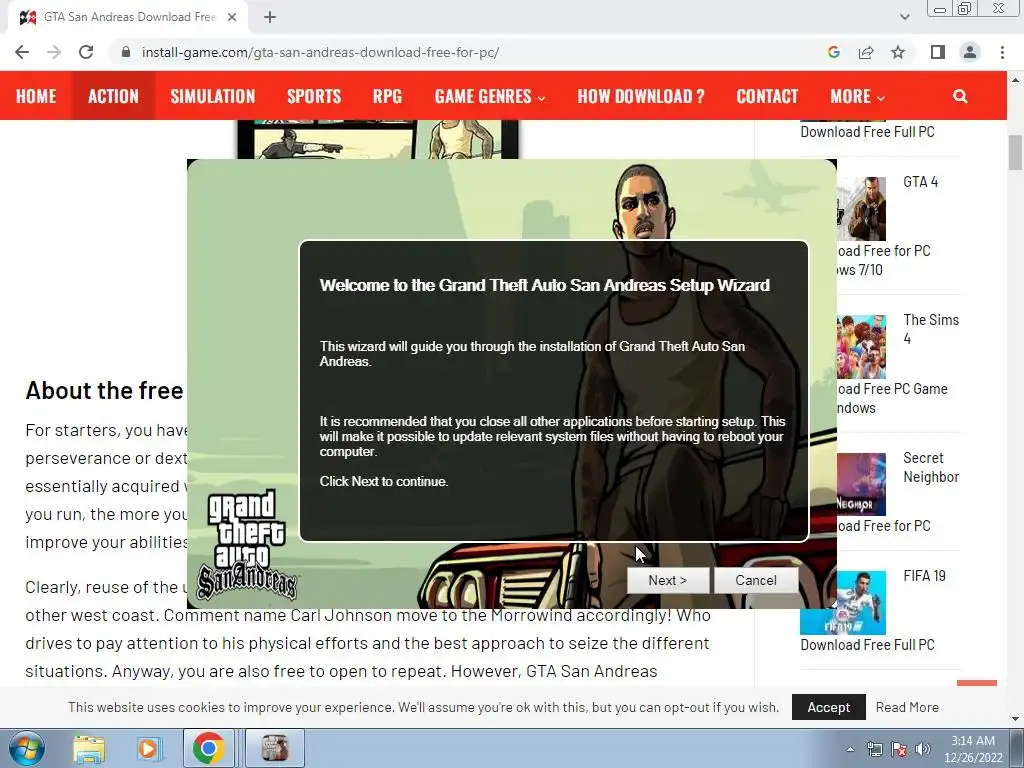Switch to the Chrome taskbar button
This screenshot has height=768, width=1024.
point(208,748)
